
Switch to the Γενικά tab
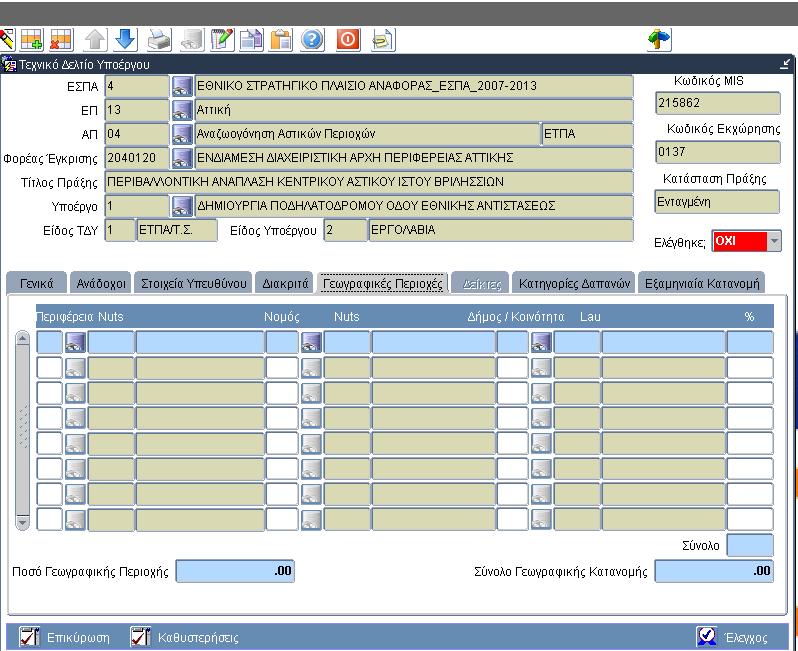[36, 283]
